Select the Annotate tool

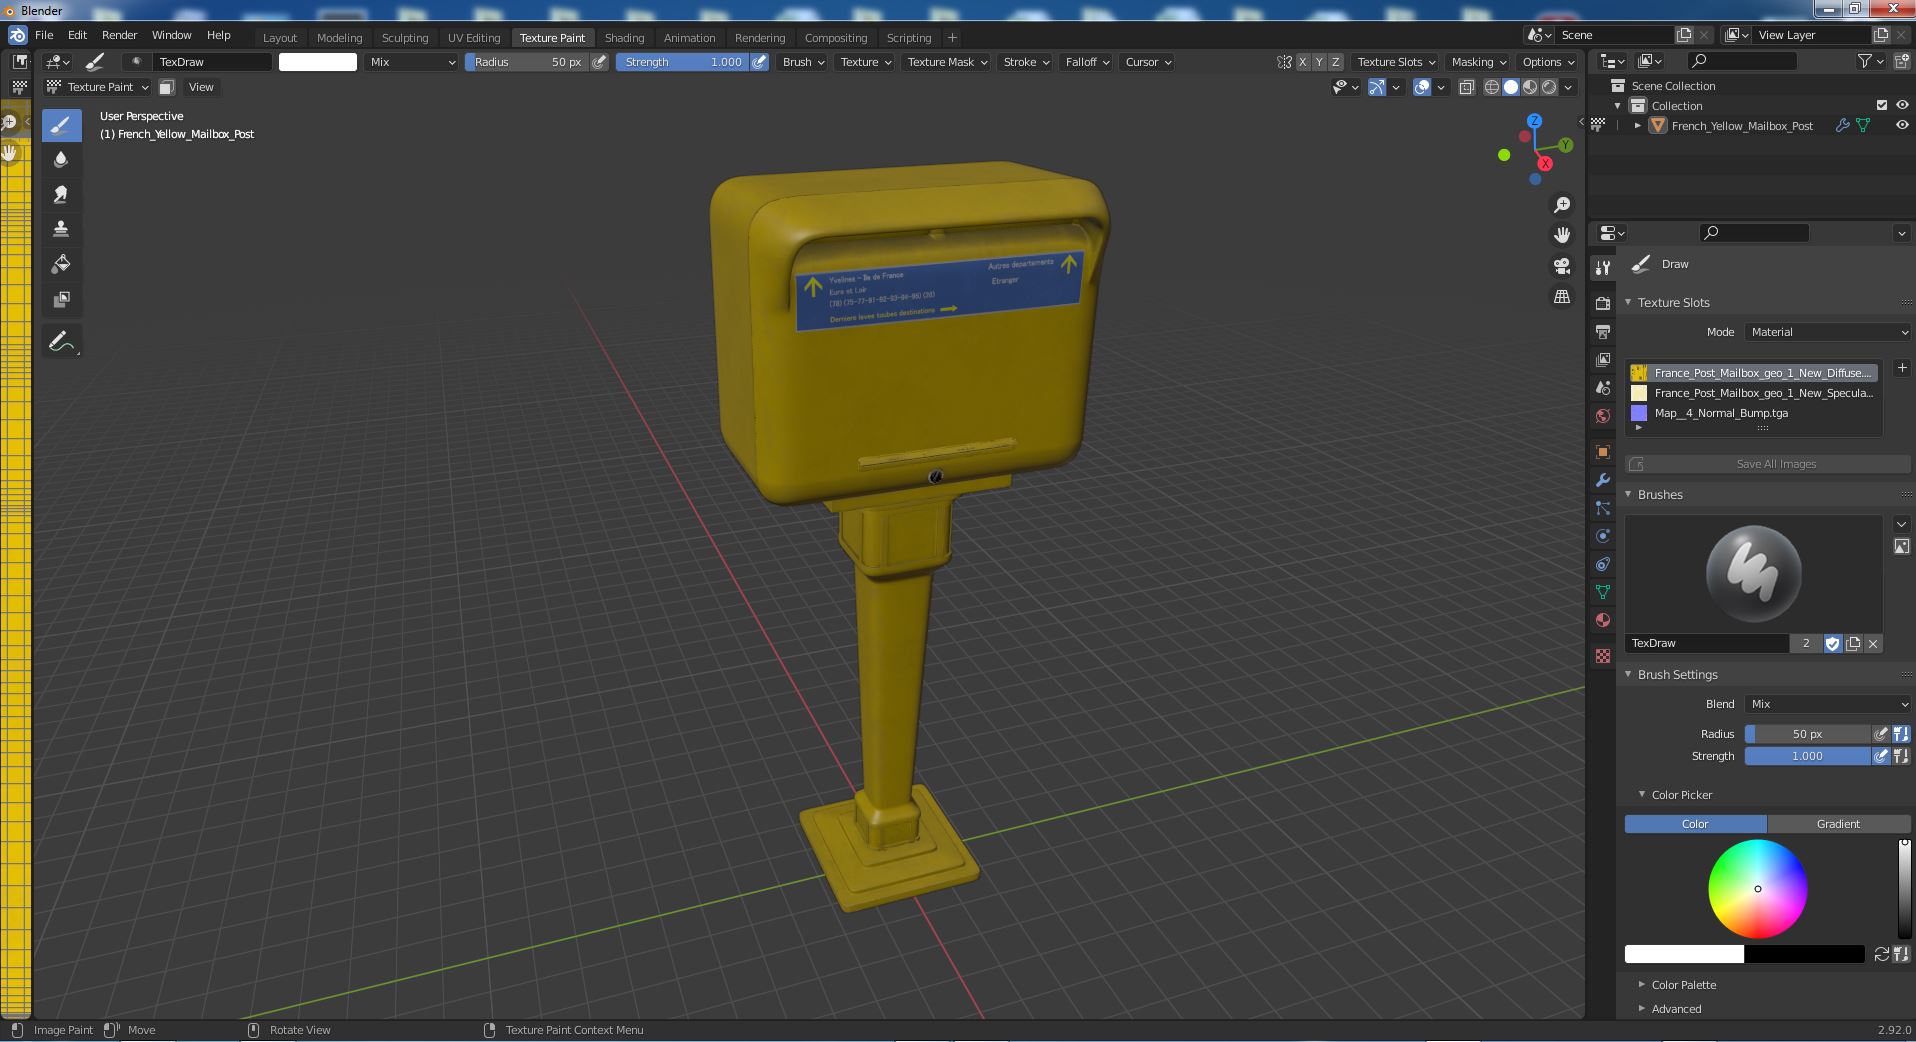pyautogui.click(x=61, y=342)
